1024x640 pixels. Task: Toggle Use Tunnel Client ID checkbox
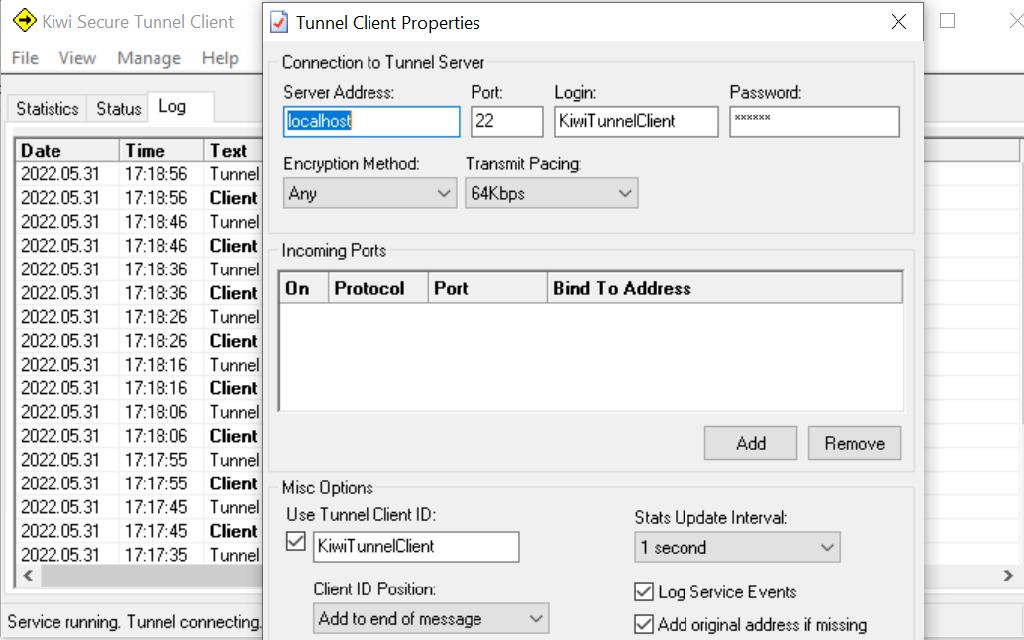point(296,541)
